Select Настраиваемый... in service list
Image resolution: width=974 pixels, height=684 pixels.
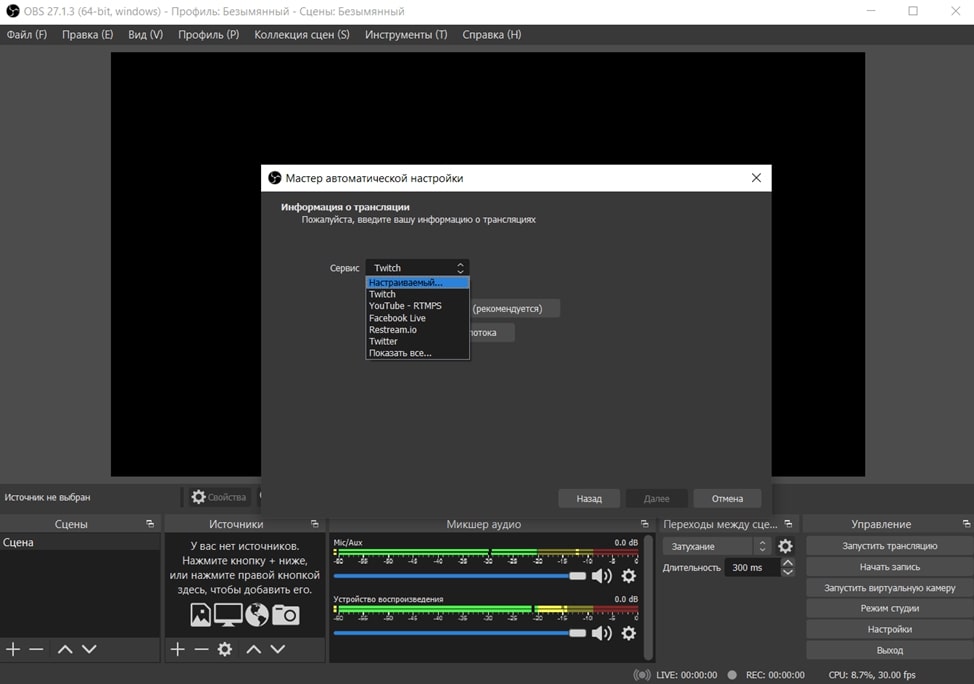coord(417,283)
